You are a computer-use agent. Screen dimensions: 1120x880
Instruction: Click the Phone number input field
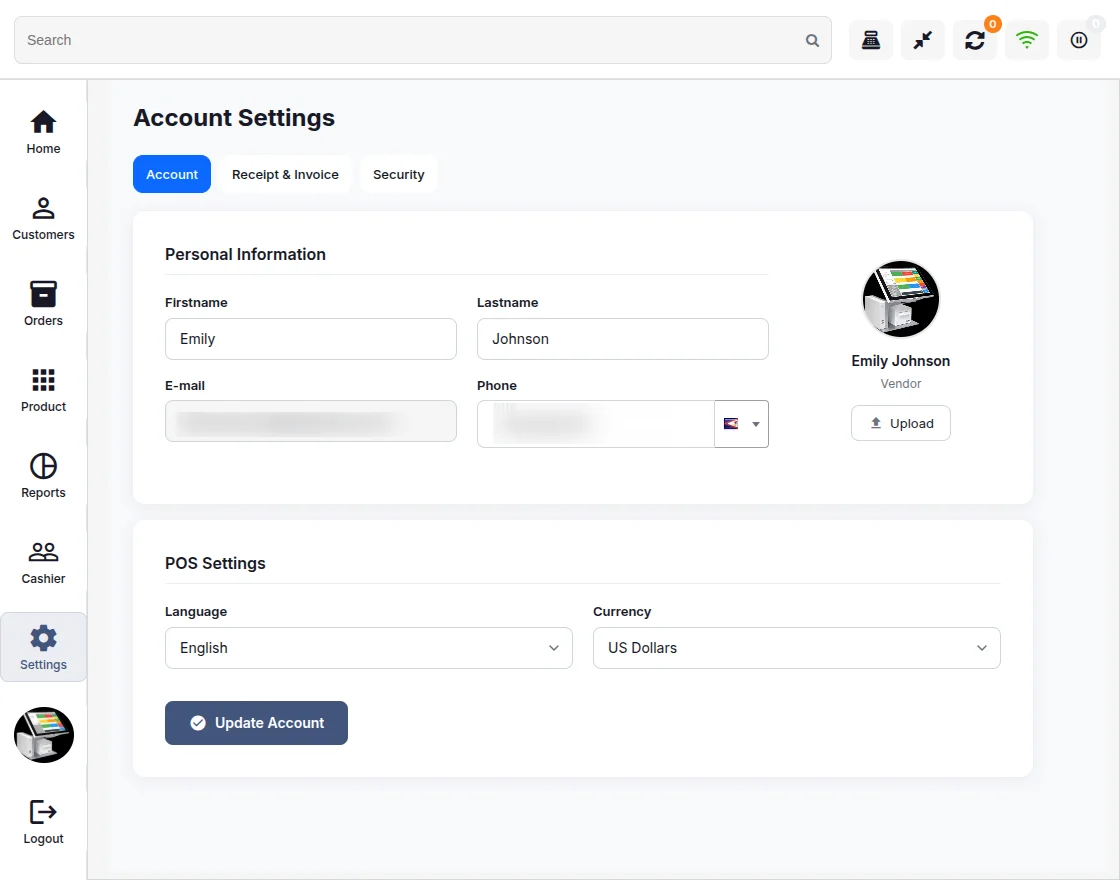coord(596,424)
